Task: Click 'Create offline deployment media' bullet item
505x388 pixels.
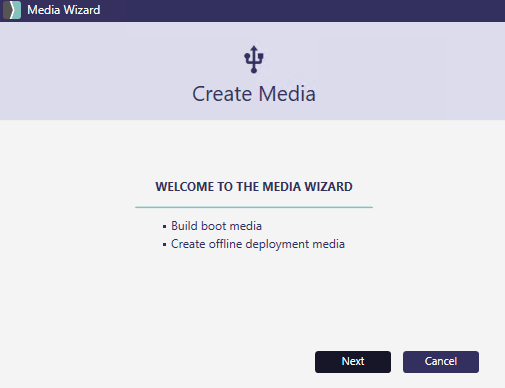Action: pyautogui.click(x=258, y=244)
